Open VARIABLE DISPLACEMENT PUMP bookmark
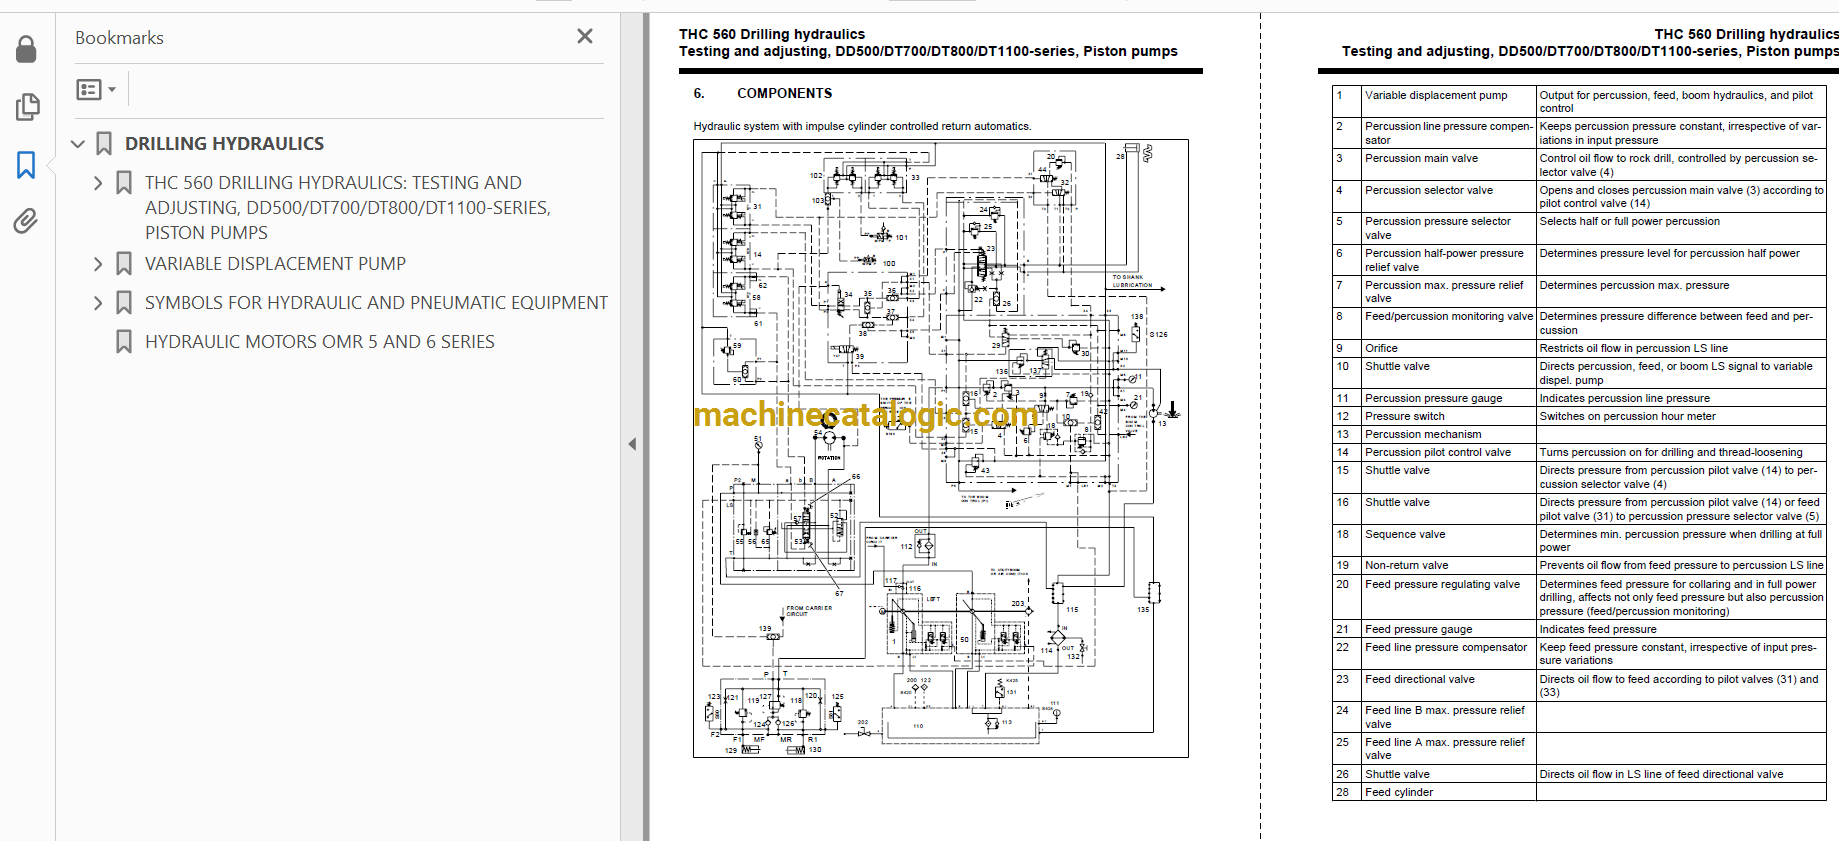Screen dimensions: 1839x841 275,264
